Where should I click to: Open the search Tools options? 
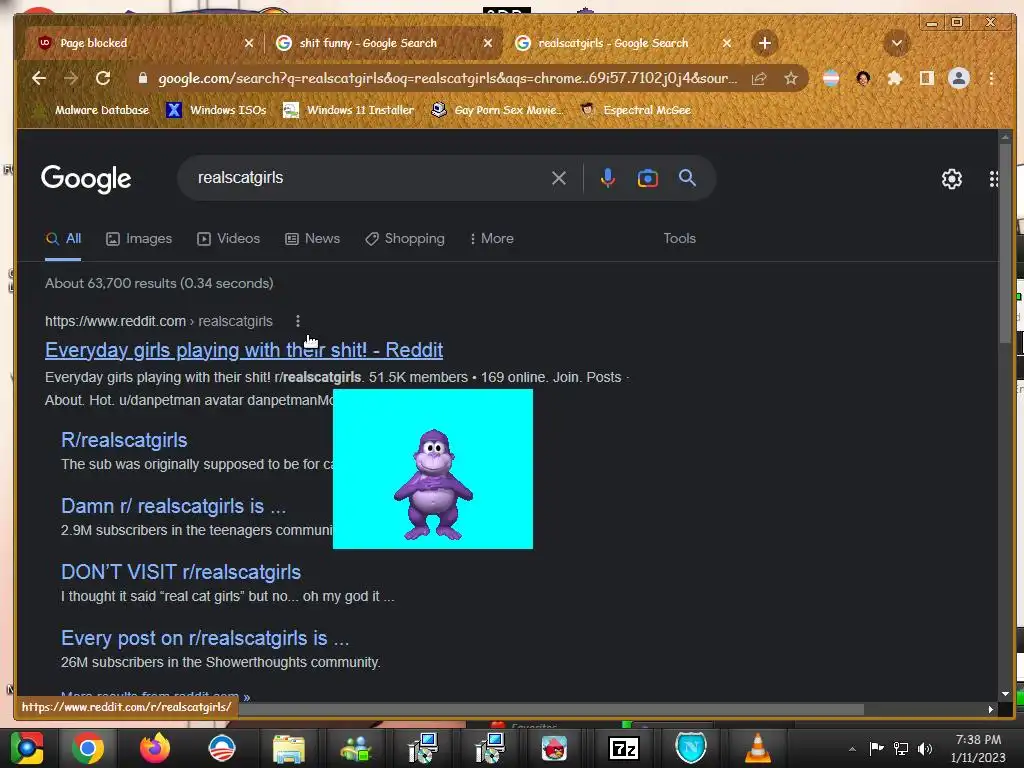pyautogui.click(x=679, y=238)
